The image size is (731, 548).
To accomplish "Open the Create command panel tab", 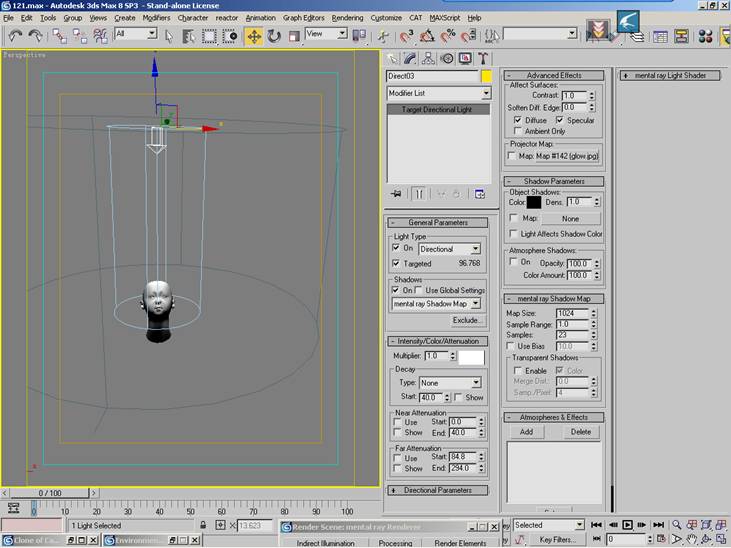I will pyautogui.click(x=394, y=58).
